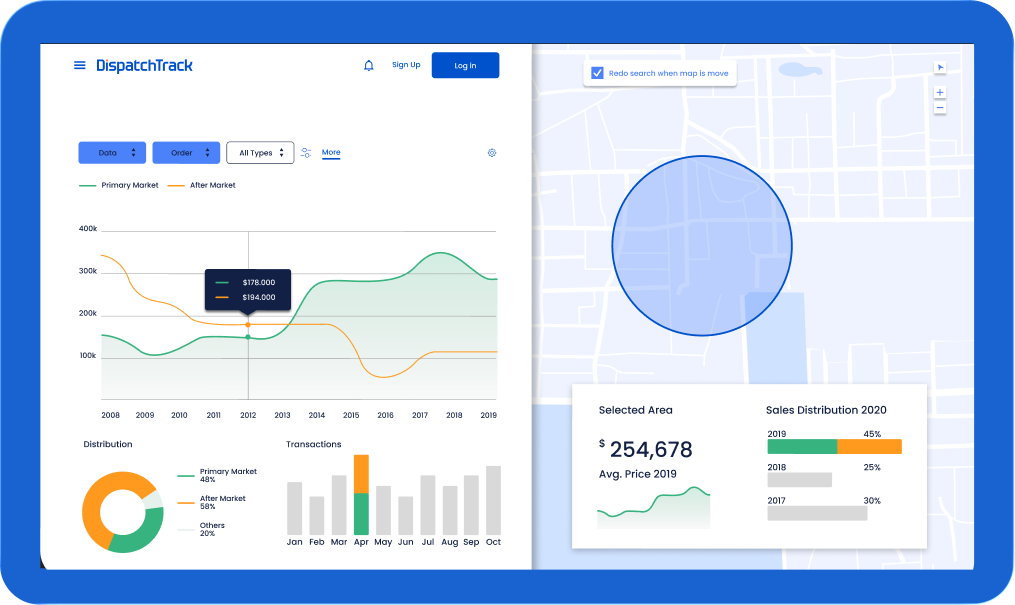Viewport: 1015px width, 605px height.
Task: Expand the Order dropdown
Action: click(x=186, y=153)
